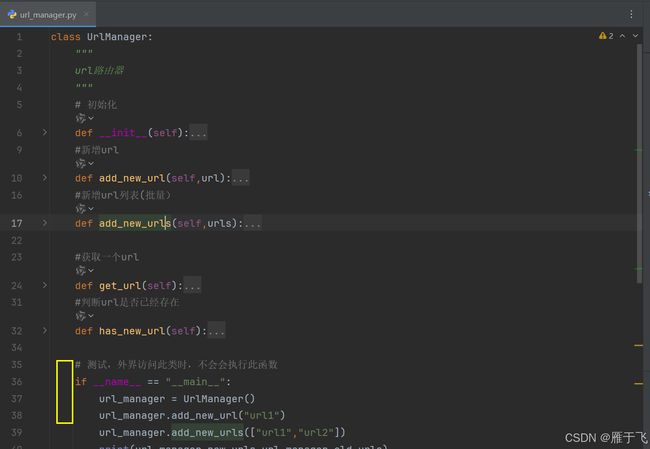Click the "__main__" string on line 36
Viewport: 650px width, 449px height.
[x=195, y=382]
